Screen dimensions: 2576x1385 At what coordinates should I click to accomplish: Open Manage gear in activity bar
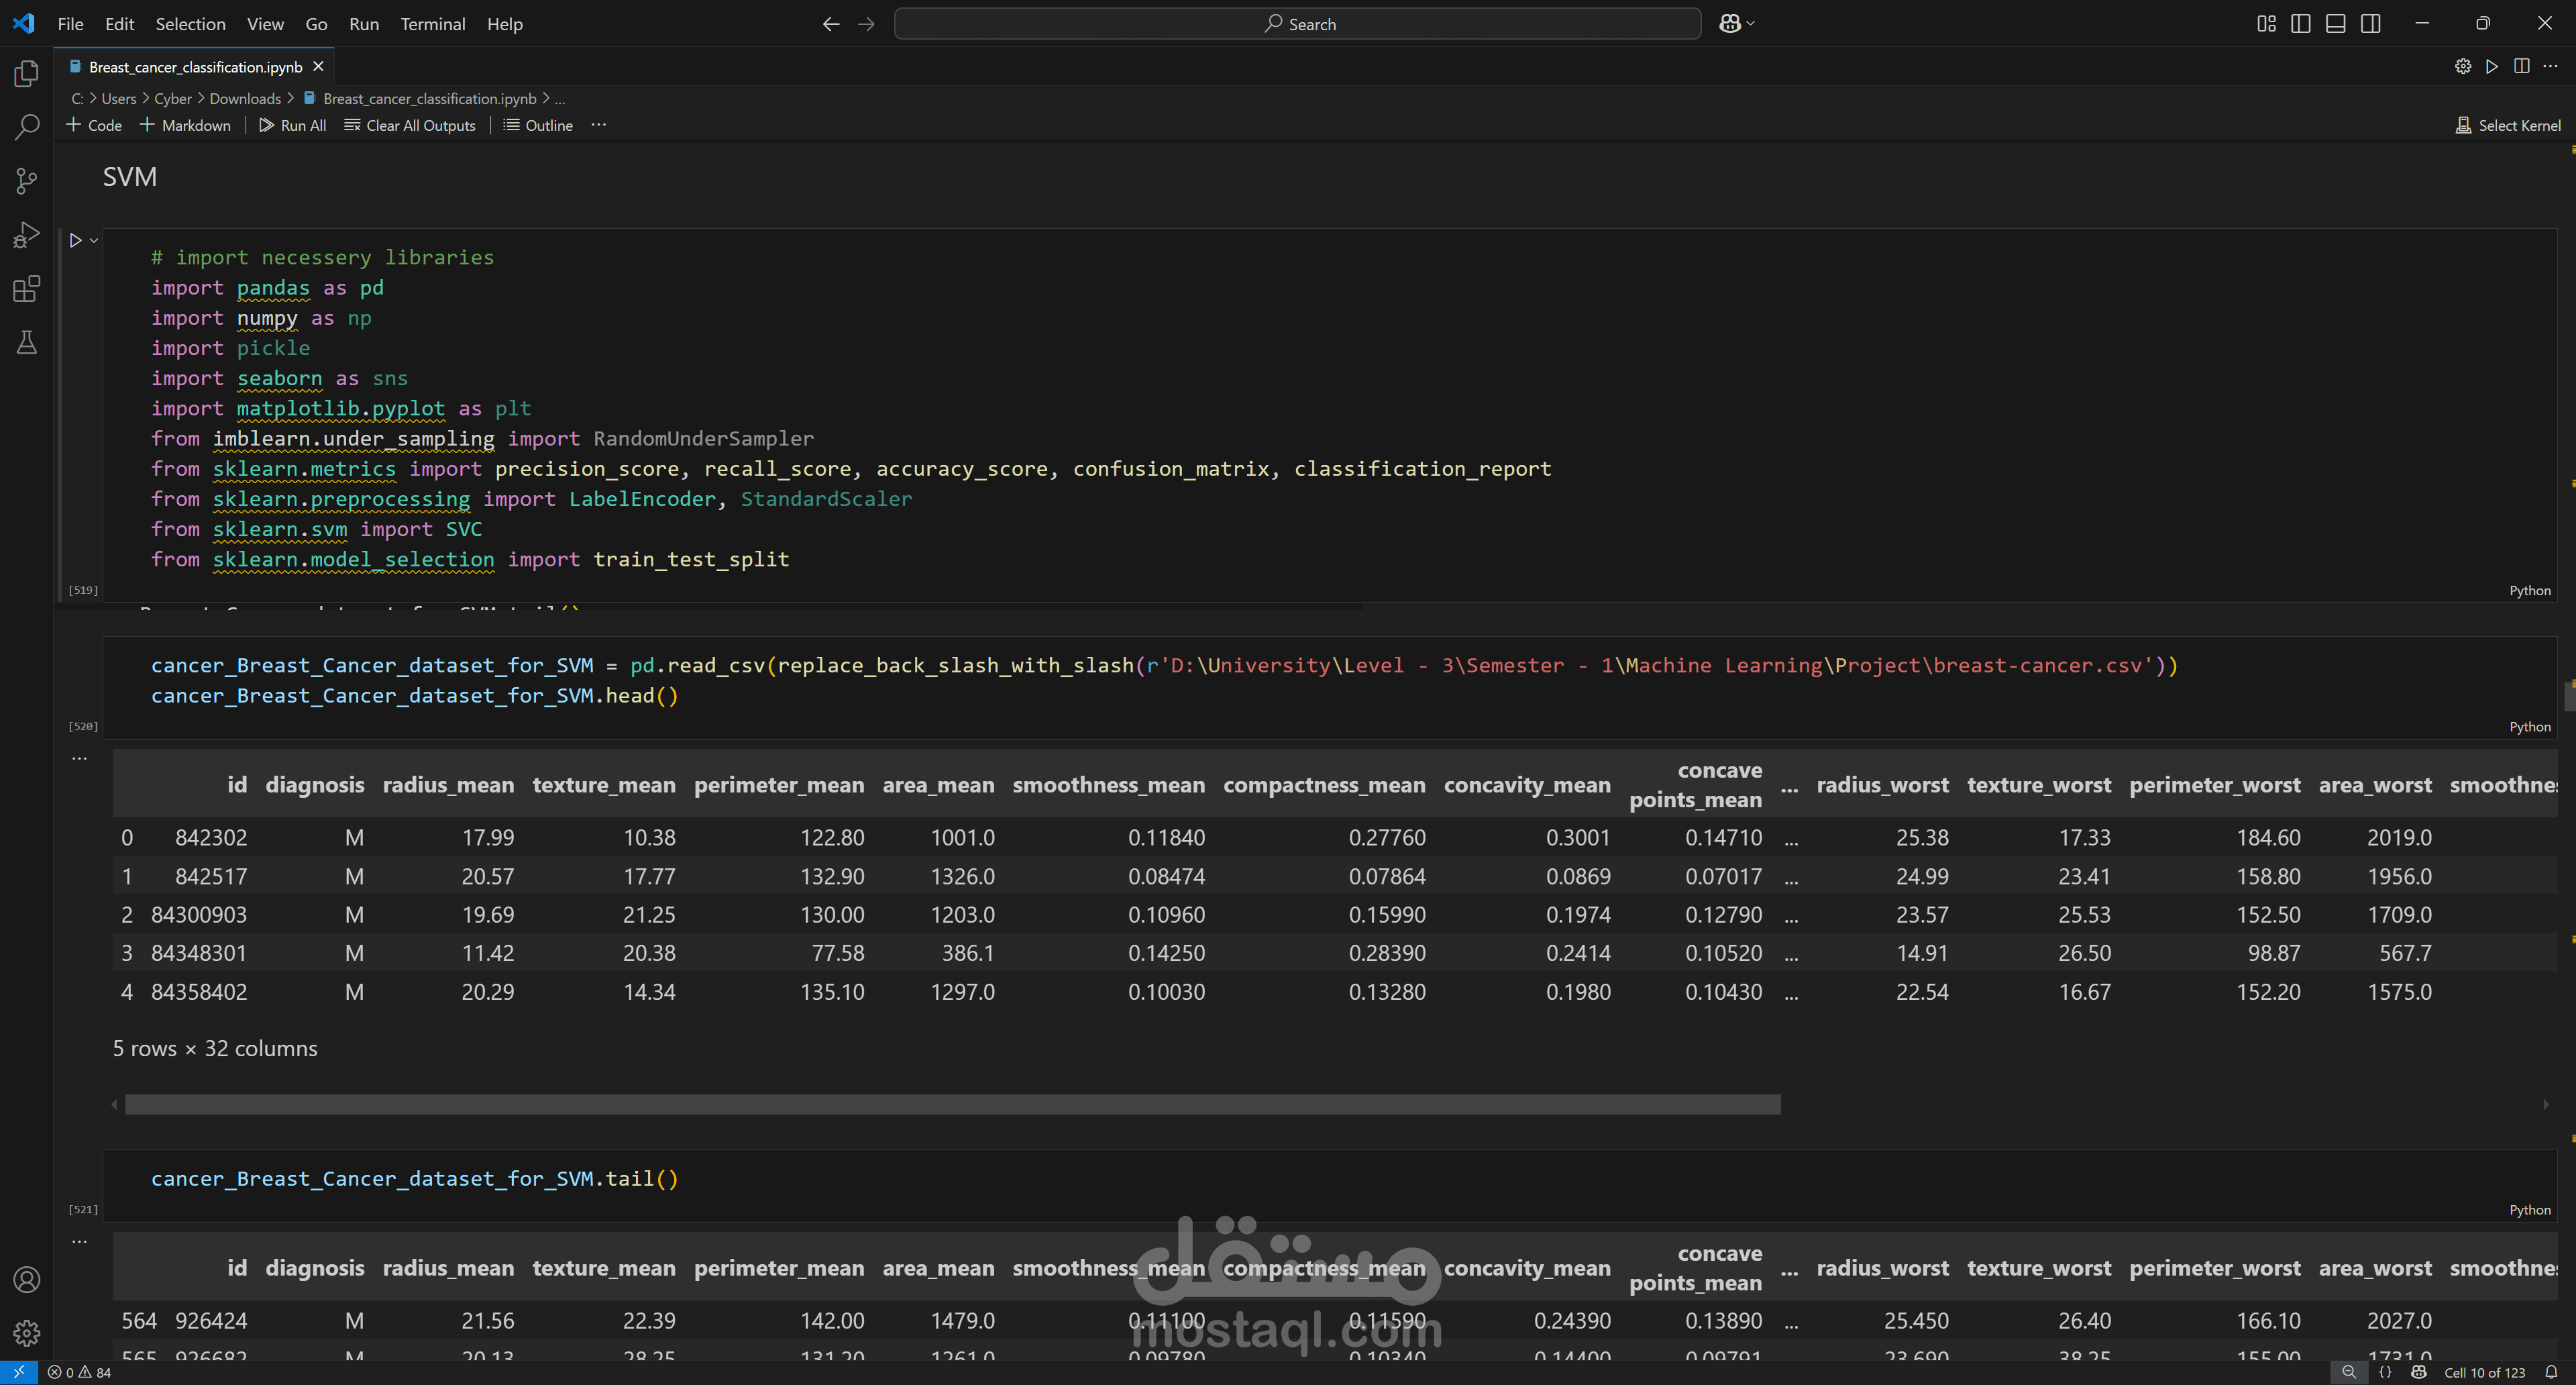tap(27, 1332)
